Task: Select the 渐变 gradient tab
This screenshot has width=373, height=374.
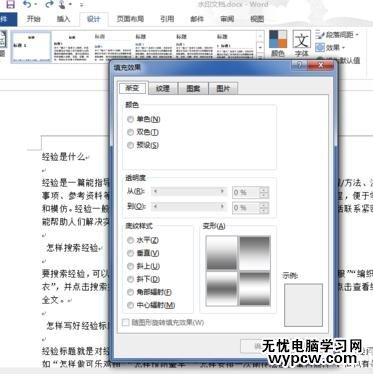Action: pyautogui.click(x=132, y=88)
